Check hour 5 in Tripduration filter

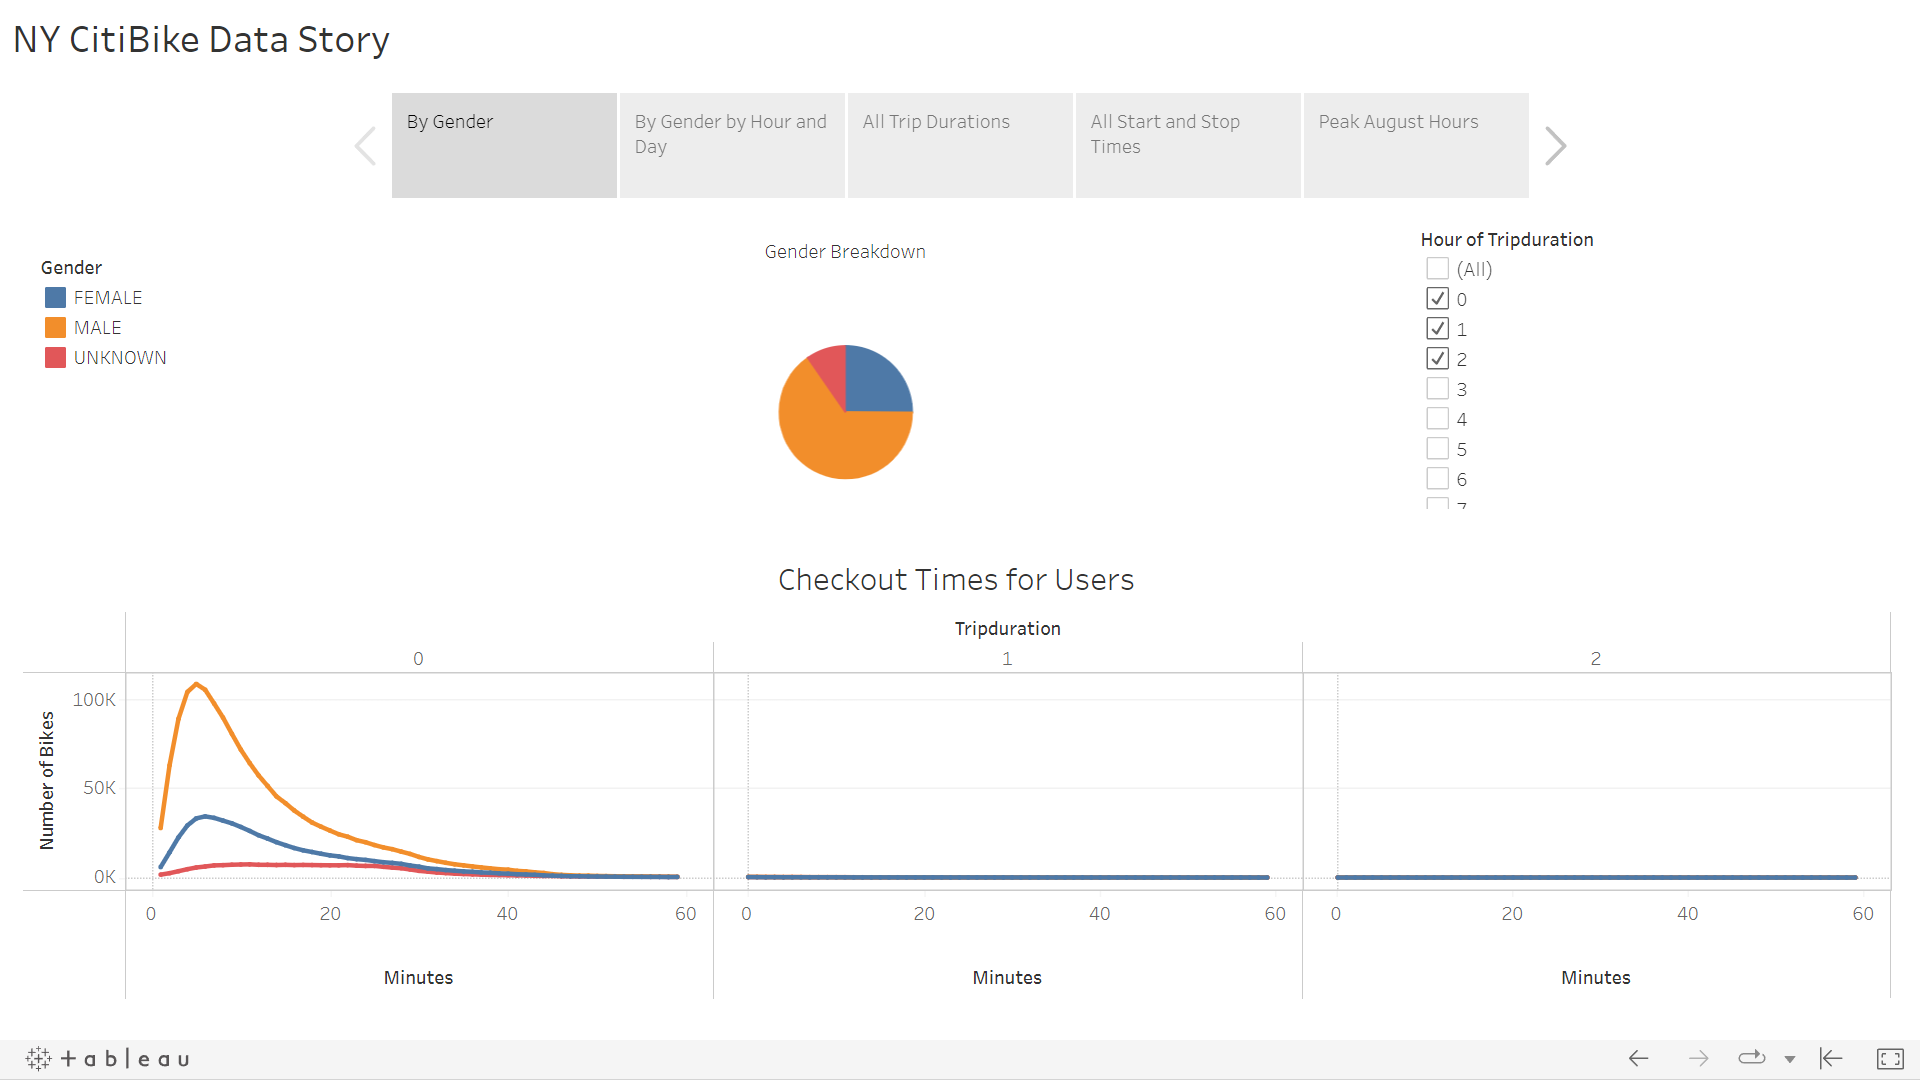(x=1437, y=449)
